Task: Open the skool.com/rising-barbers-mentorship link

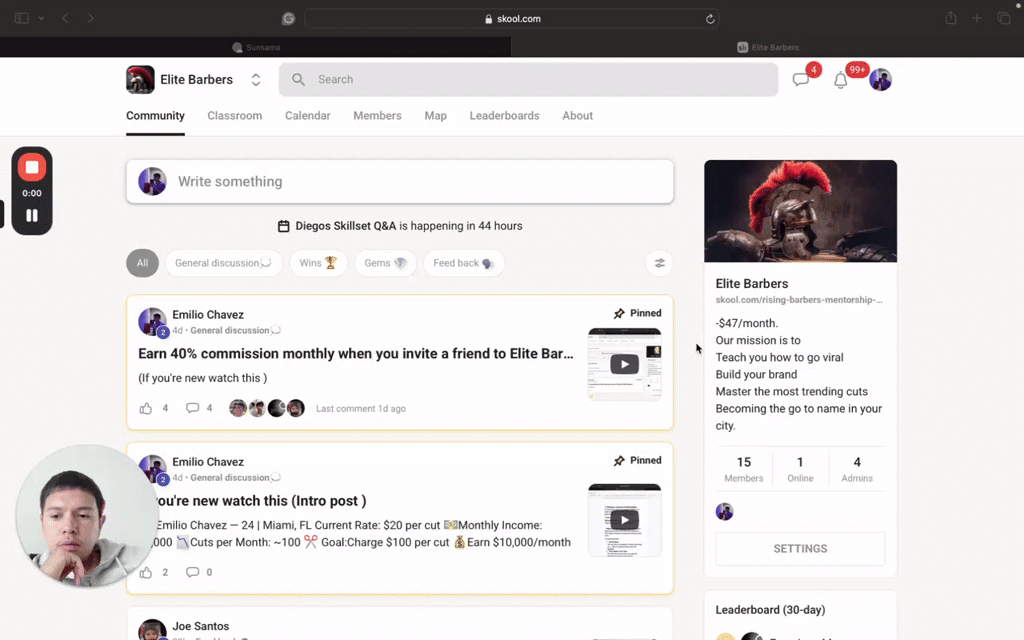Action: click(799, 300)
